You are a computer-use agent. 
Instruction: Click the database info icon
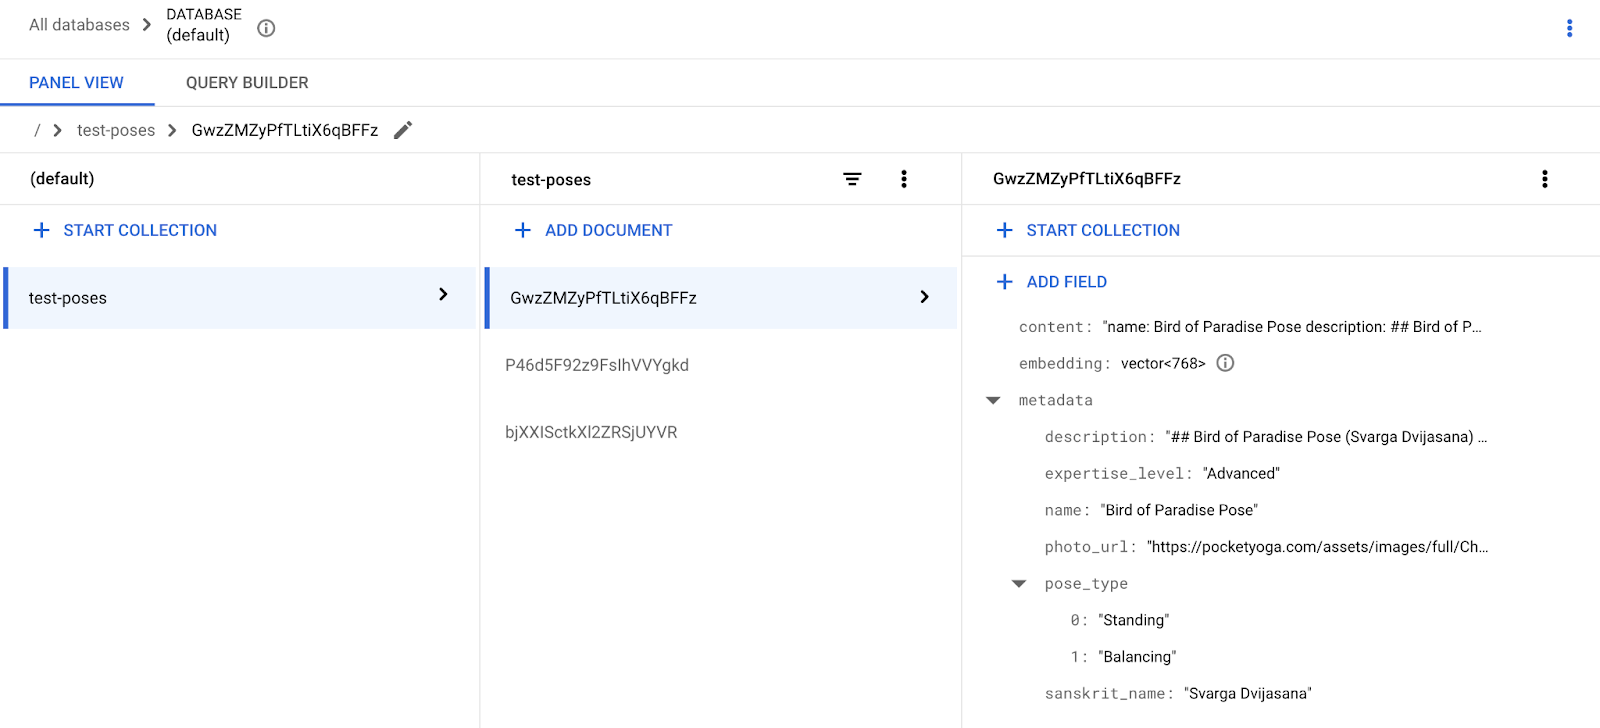(x=266, y=28)
